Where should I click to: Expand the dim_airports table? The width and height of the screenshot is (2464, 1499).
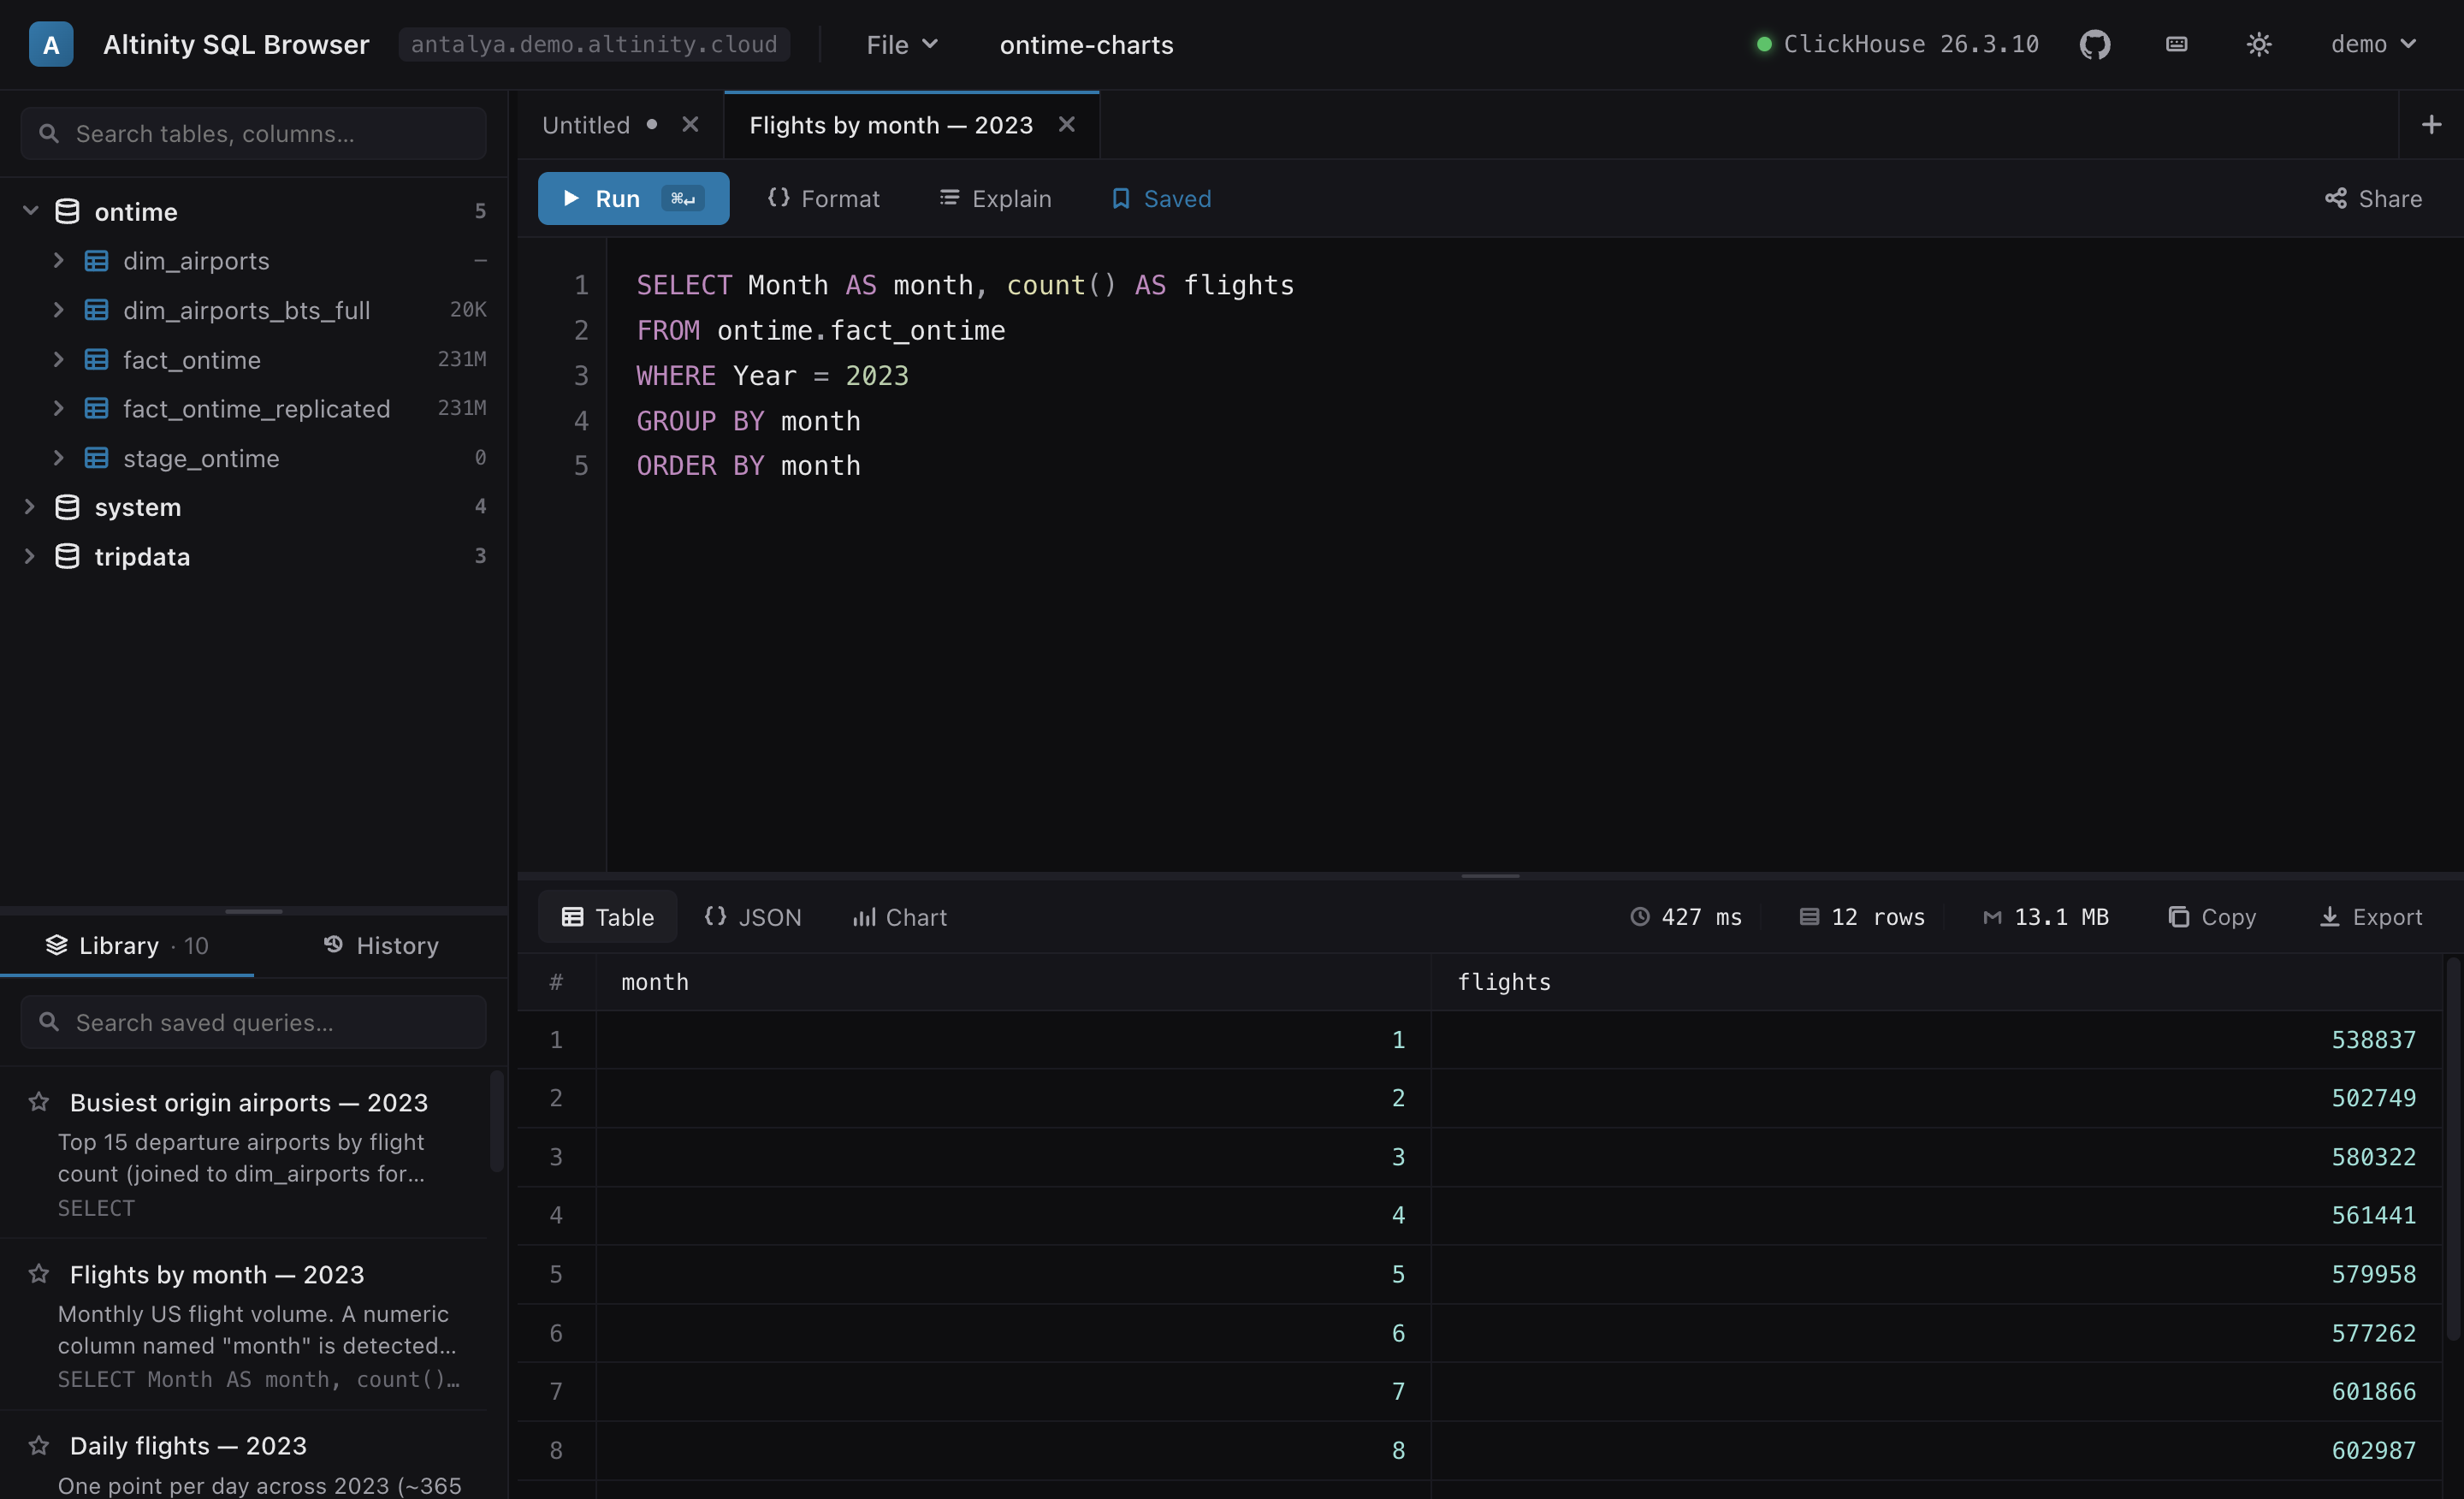pyautogui.click(x=58, y=260)
